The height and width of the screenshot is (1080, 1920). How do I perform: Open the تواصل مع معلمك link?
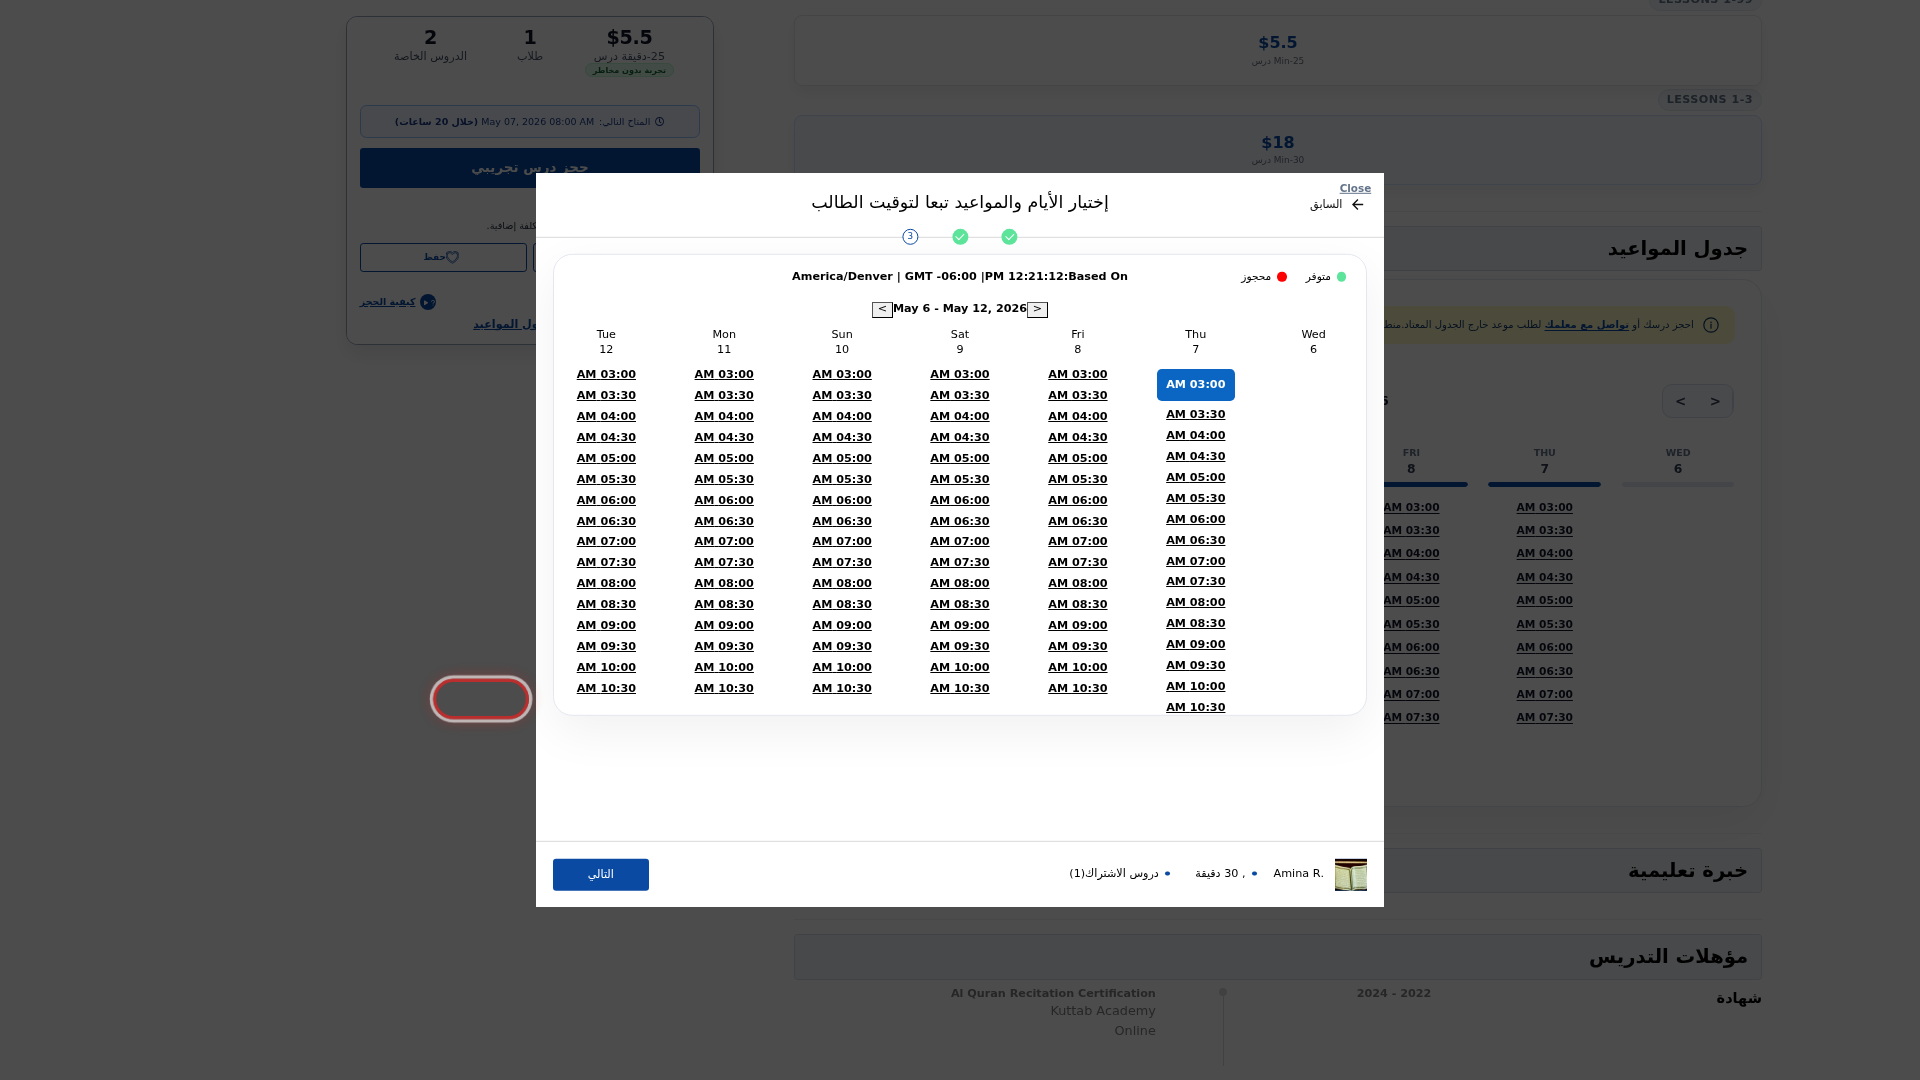pyautogui.click(x=1586, y=325)
